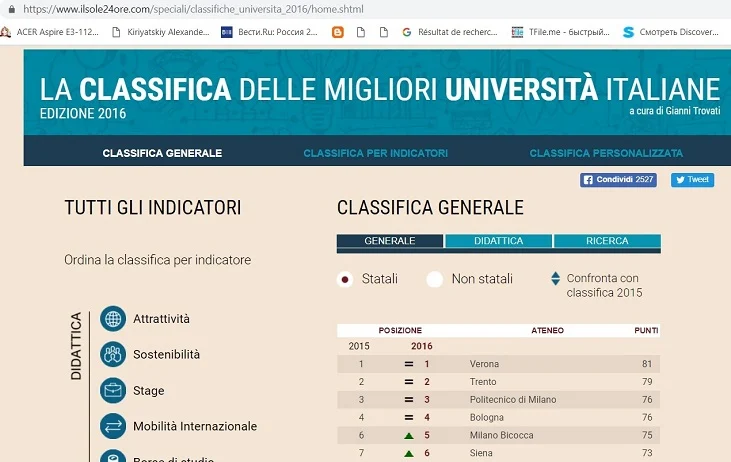Click the green up arrow in Siena row
This screenshot has height=462, width=731.
[409, 454]
